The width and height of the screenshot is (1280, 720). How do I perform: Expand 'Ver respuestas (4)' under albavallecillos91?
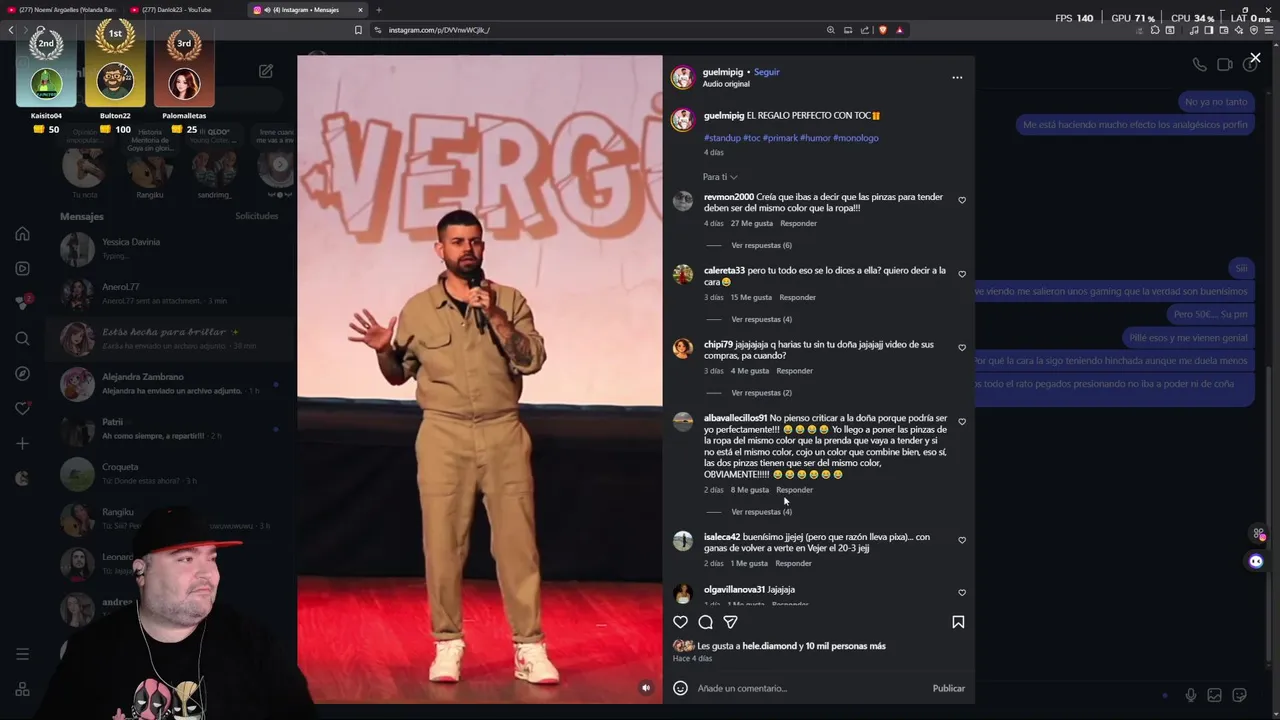coord(761,512)
